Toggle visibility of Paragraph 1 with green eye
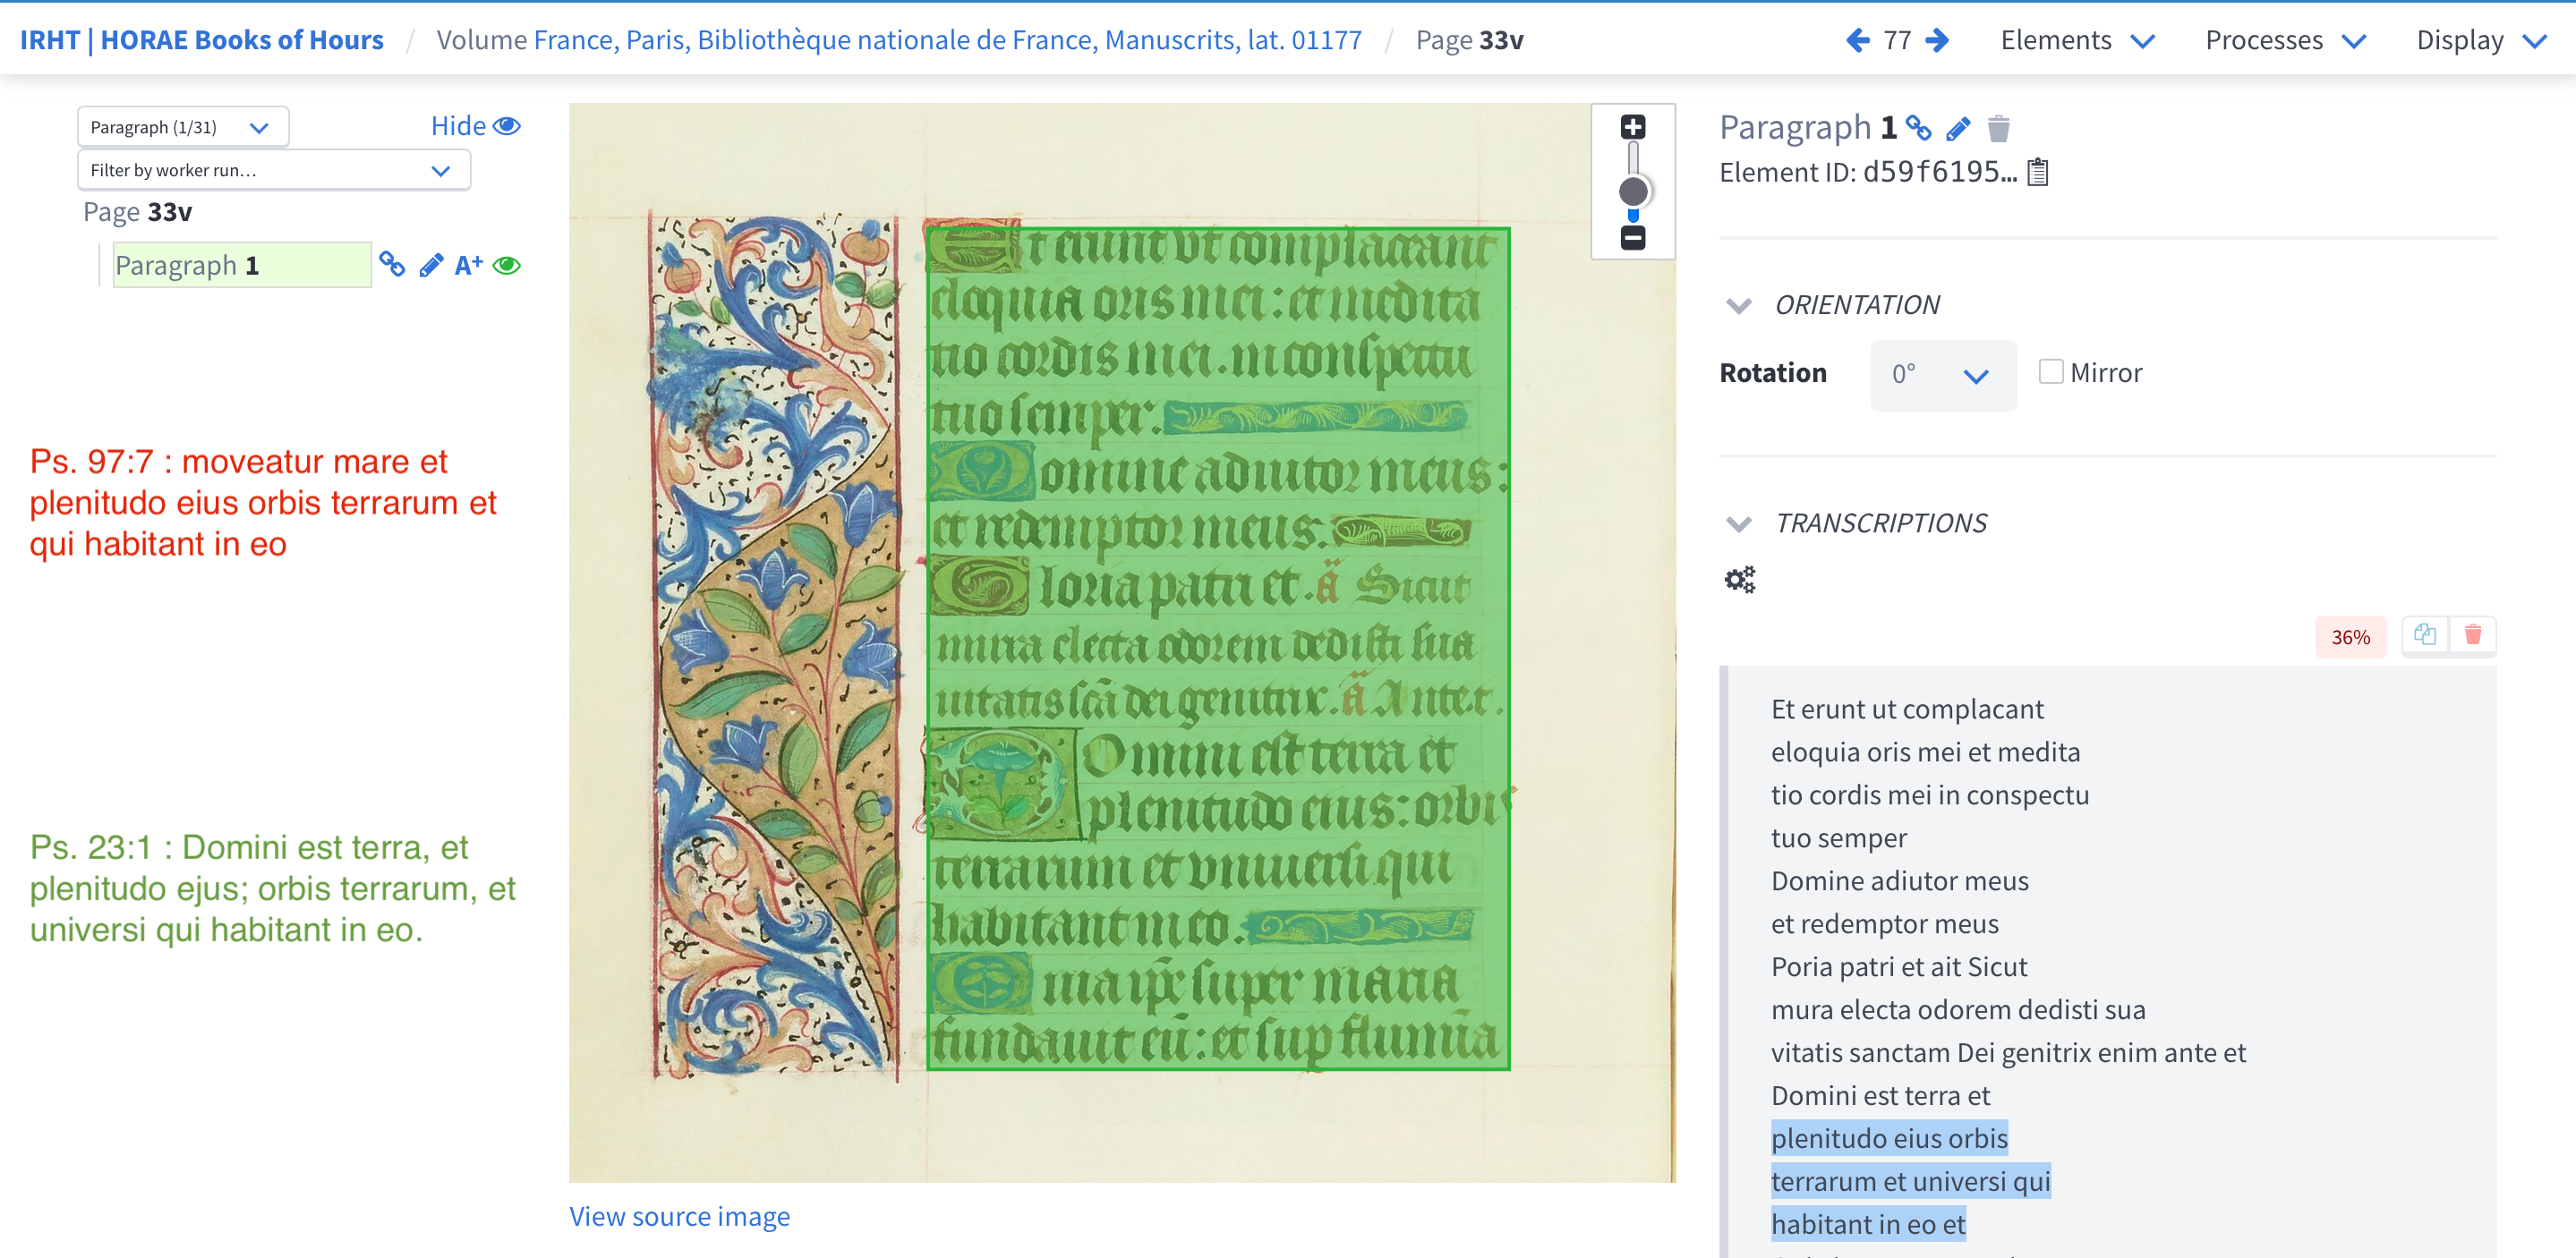This screenshot has width=2576, height=1258. pos(507,265)
